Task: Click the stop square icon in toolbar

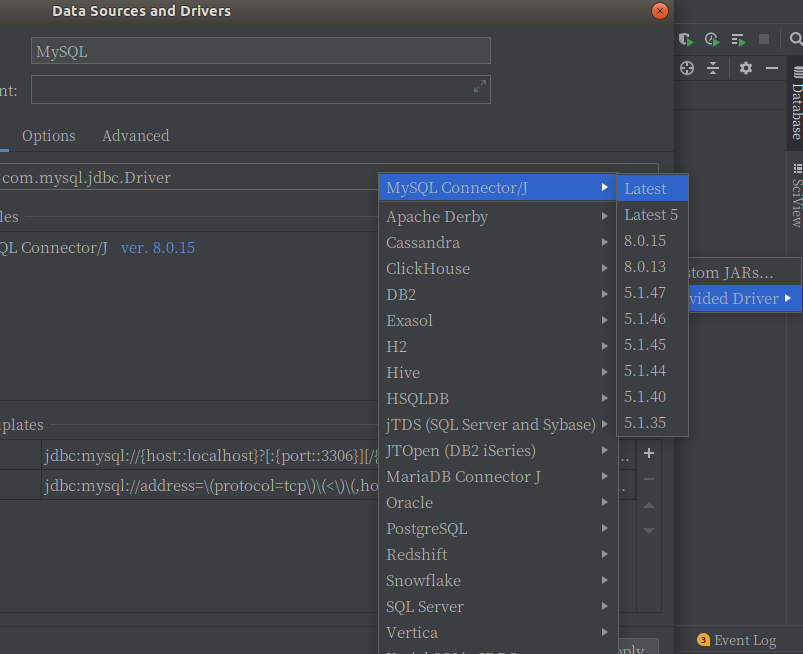Action: coord(764,39)
